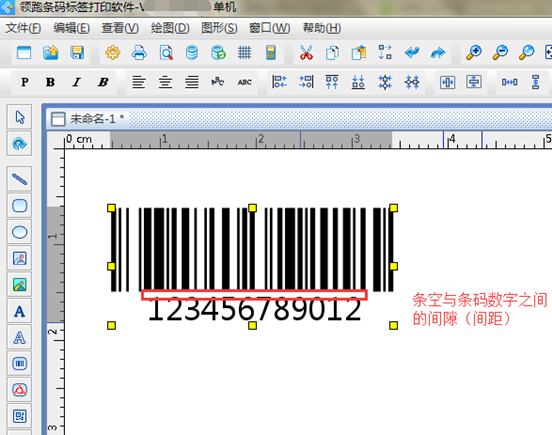Select the outlined A text tool
The width and height of the screenshot is (552, 435).
19,338
